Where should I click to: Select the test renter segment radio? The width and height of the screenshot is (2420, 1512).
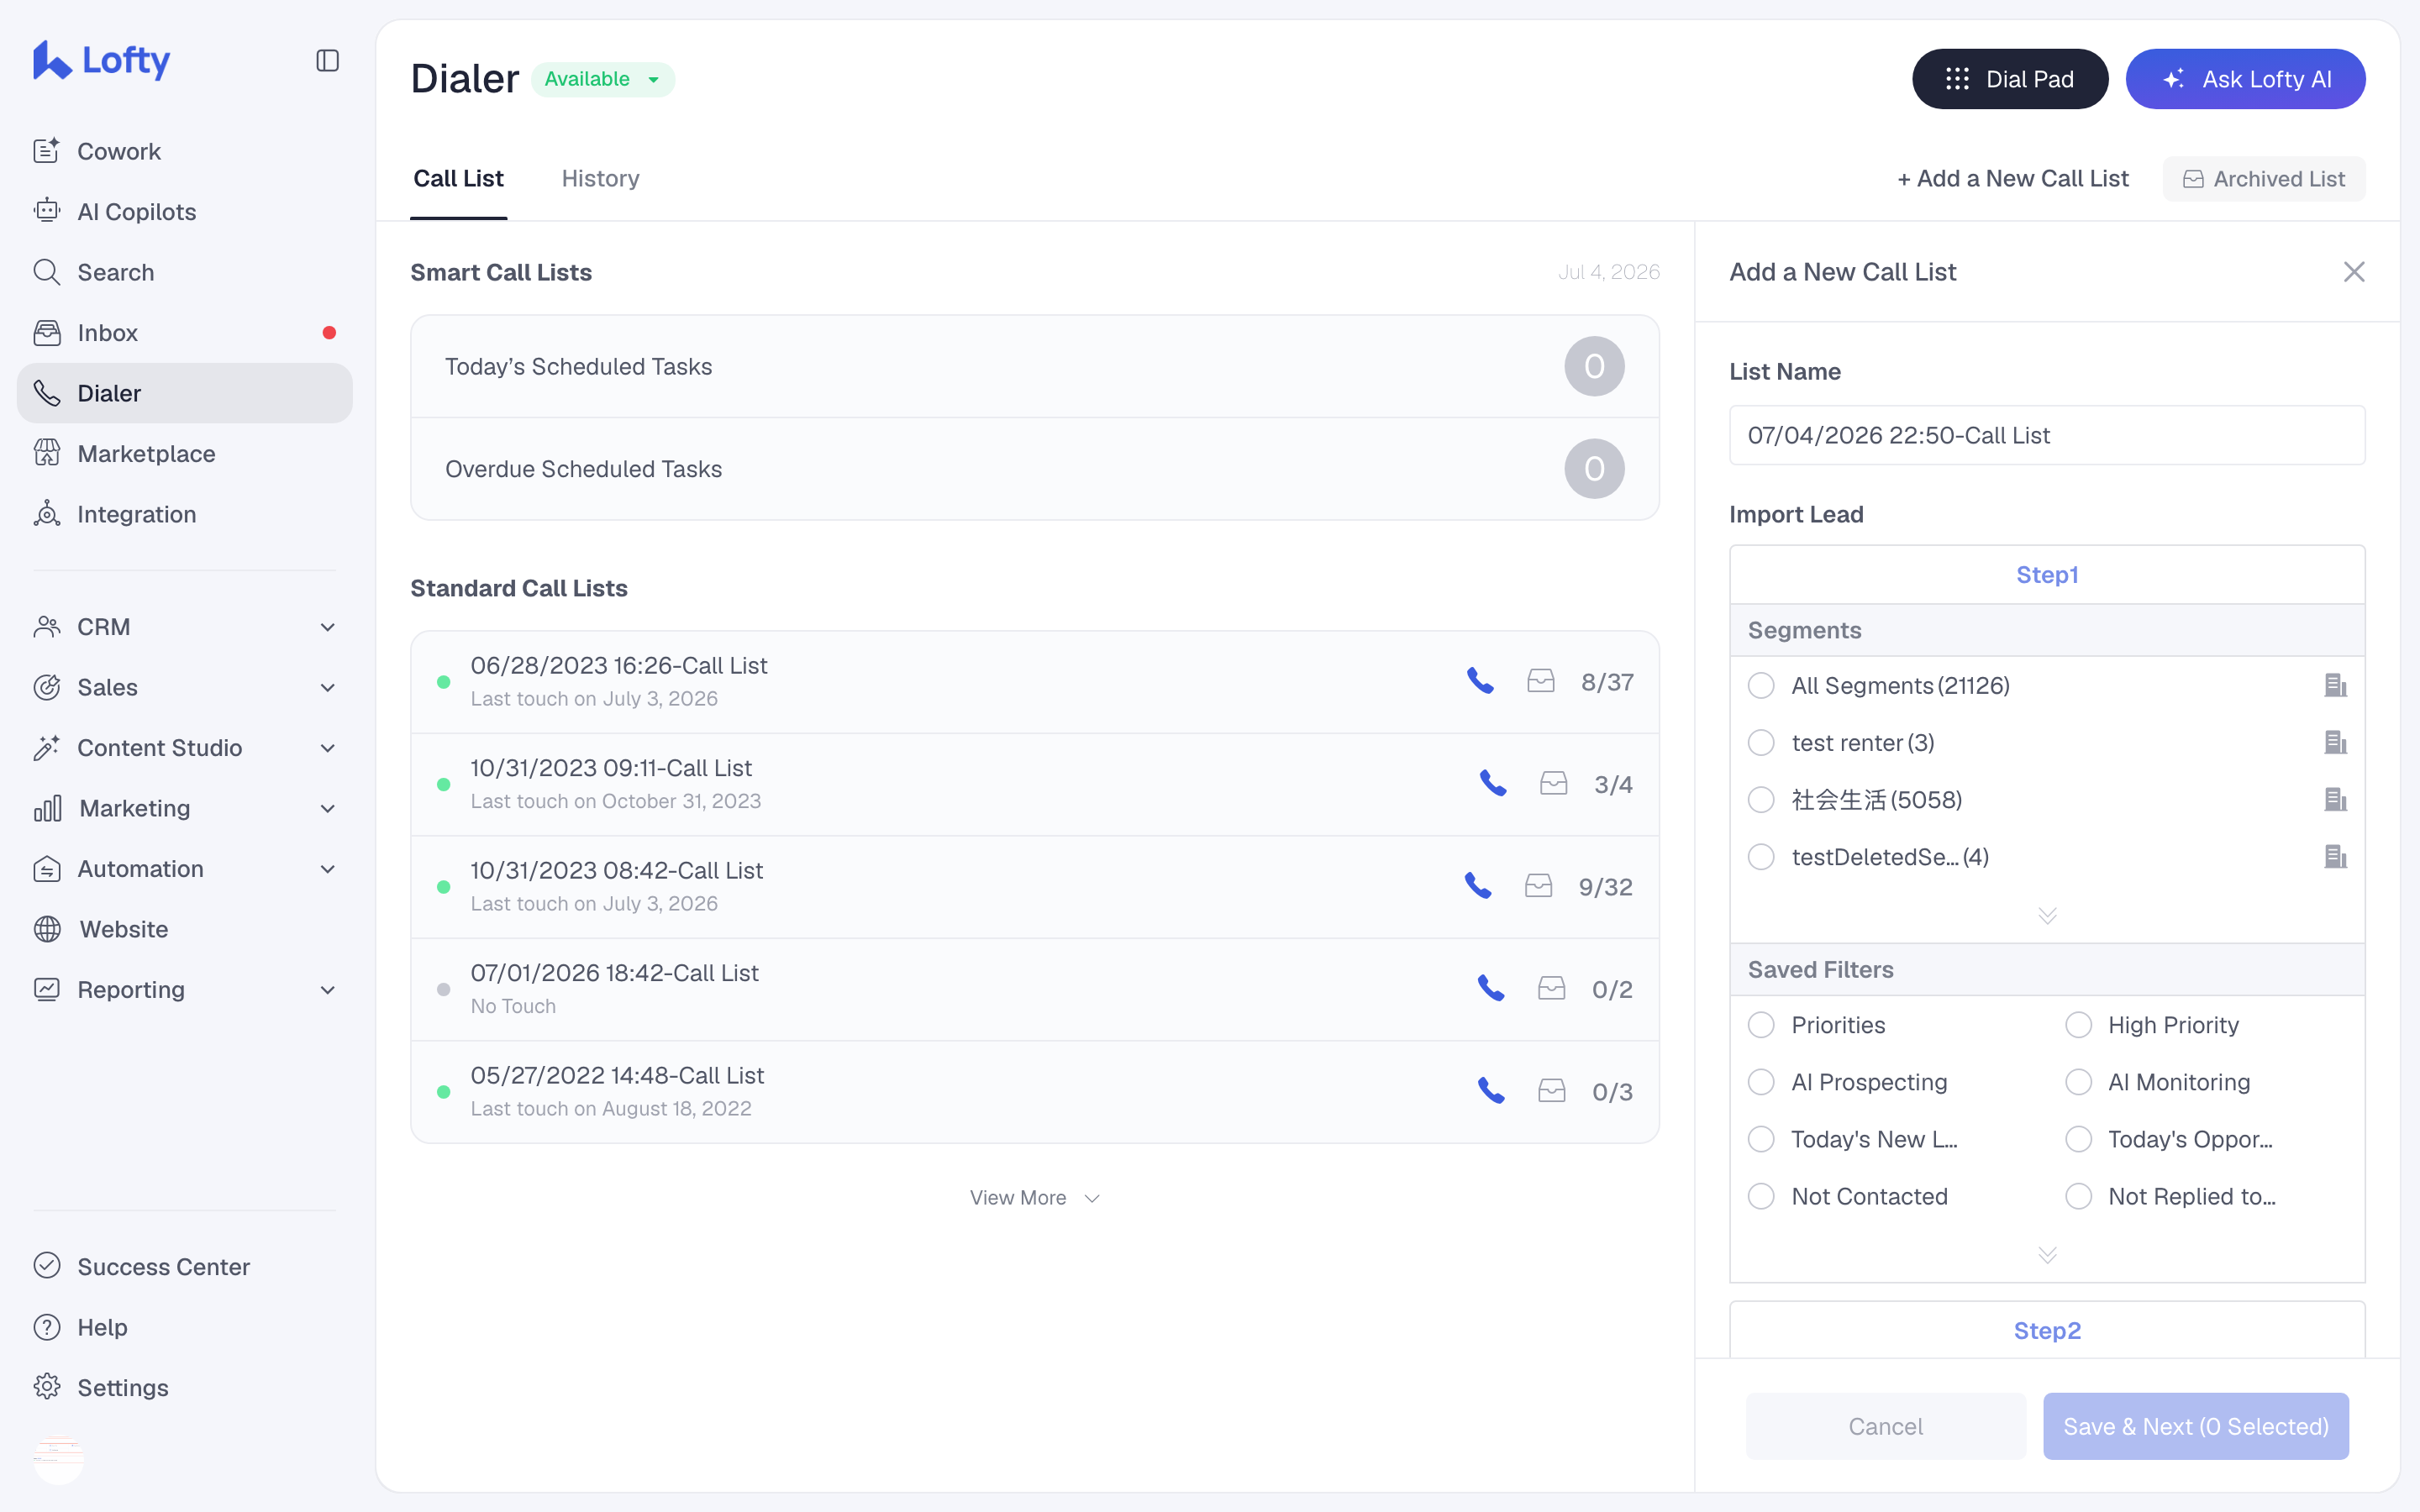click(x=1761, y=742)
